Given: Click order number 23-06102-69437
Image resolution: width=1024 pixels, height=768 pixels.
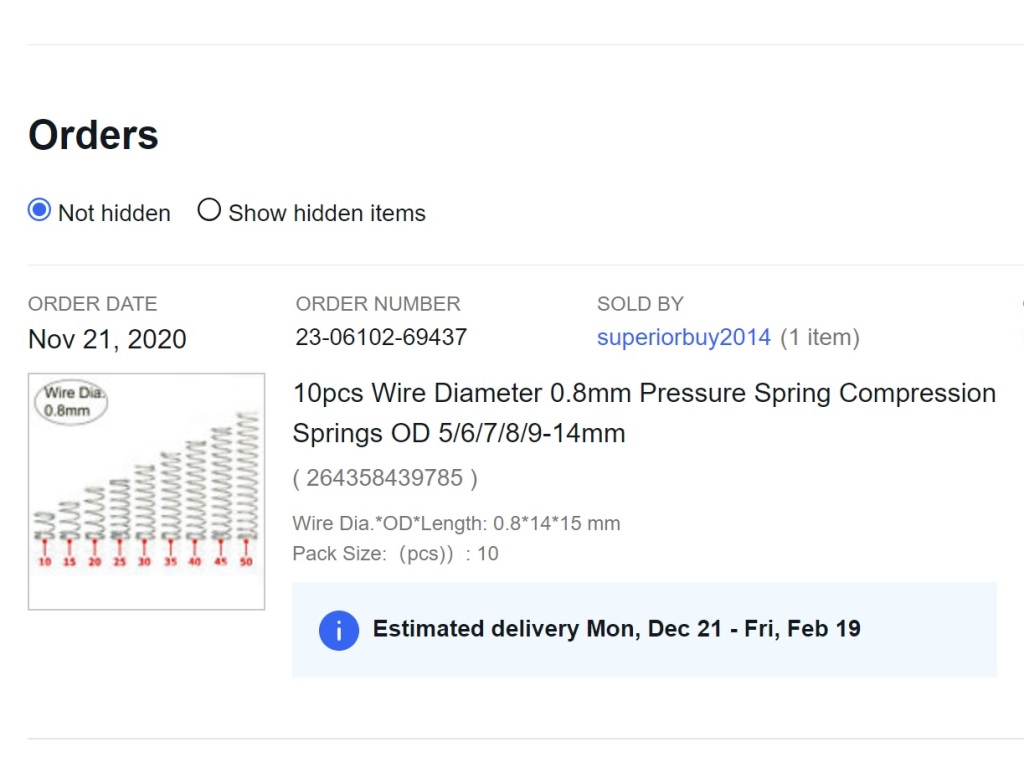Looking at the screenshot, I should click(381, 338).
